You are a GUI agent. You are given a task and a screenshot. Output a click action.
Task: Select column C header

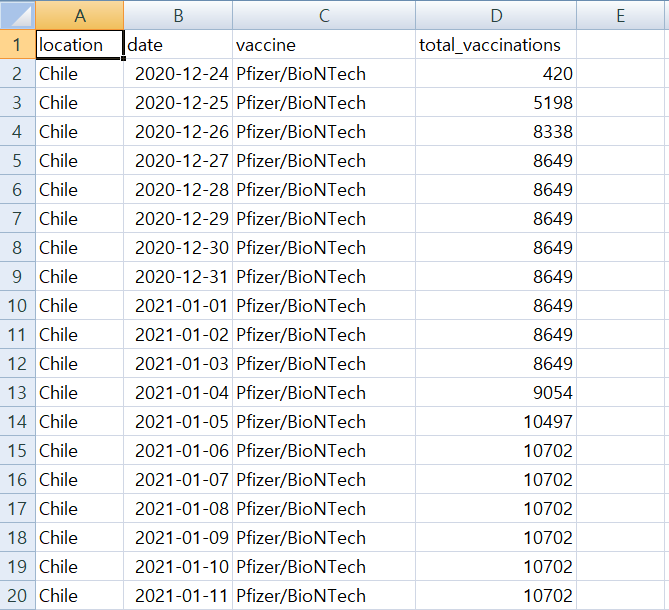tap(324, 15)
